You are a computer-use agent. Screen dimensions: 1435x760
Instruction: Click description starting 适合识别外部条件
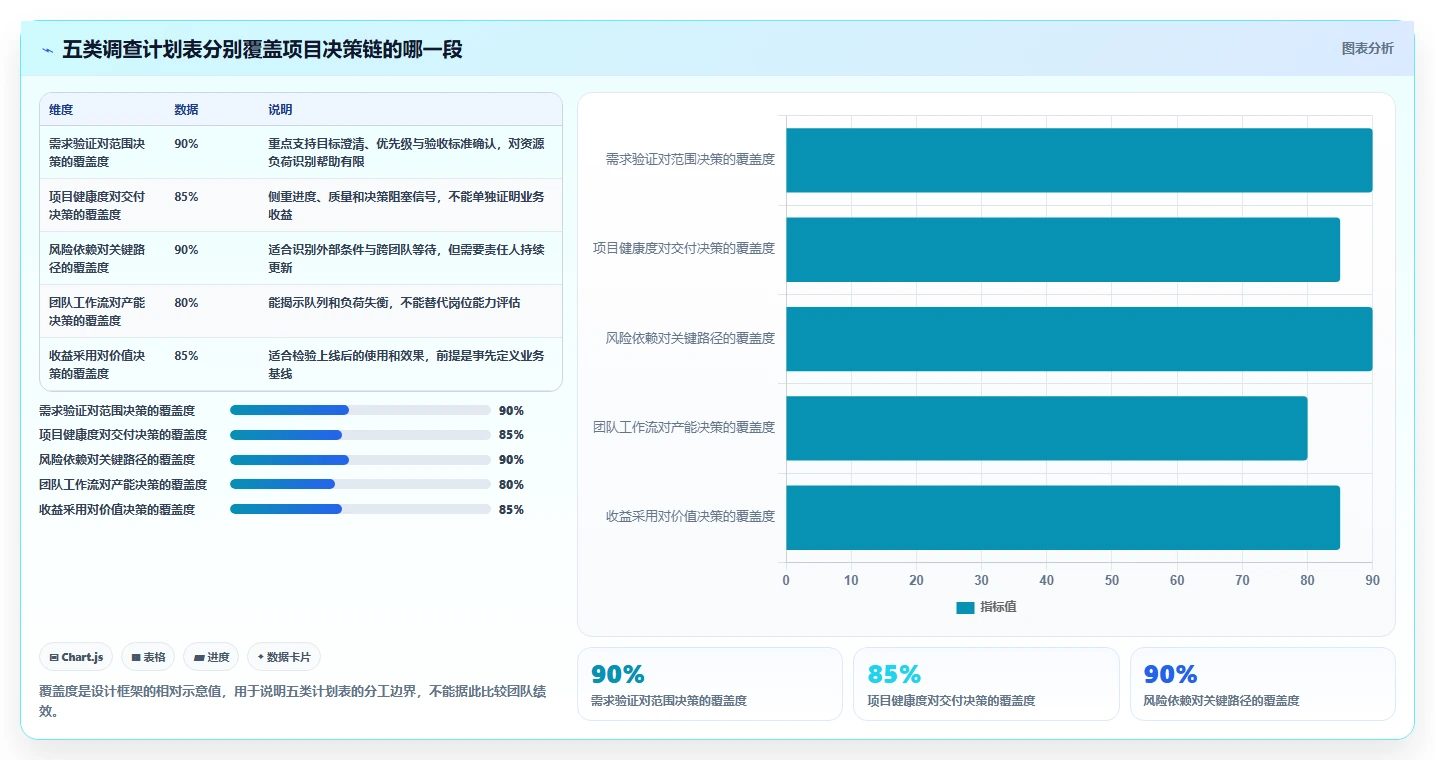click(x=406, y=258)
